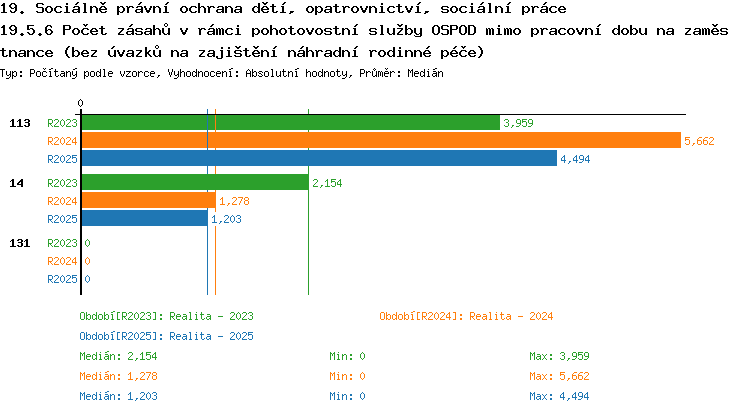Click the 3,959 value label
Image resolution: width=750 pixels, height=414 pixels.
point(518,123)
